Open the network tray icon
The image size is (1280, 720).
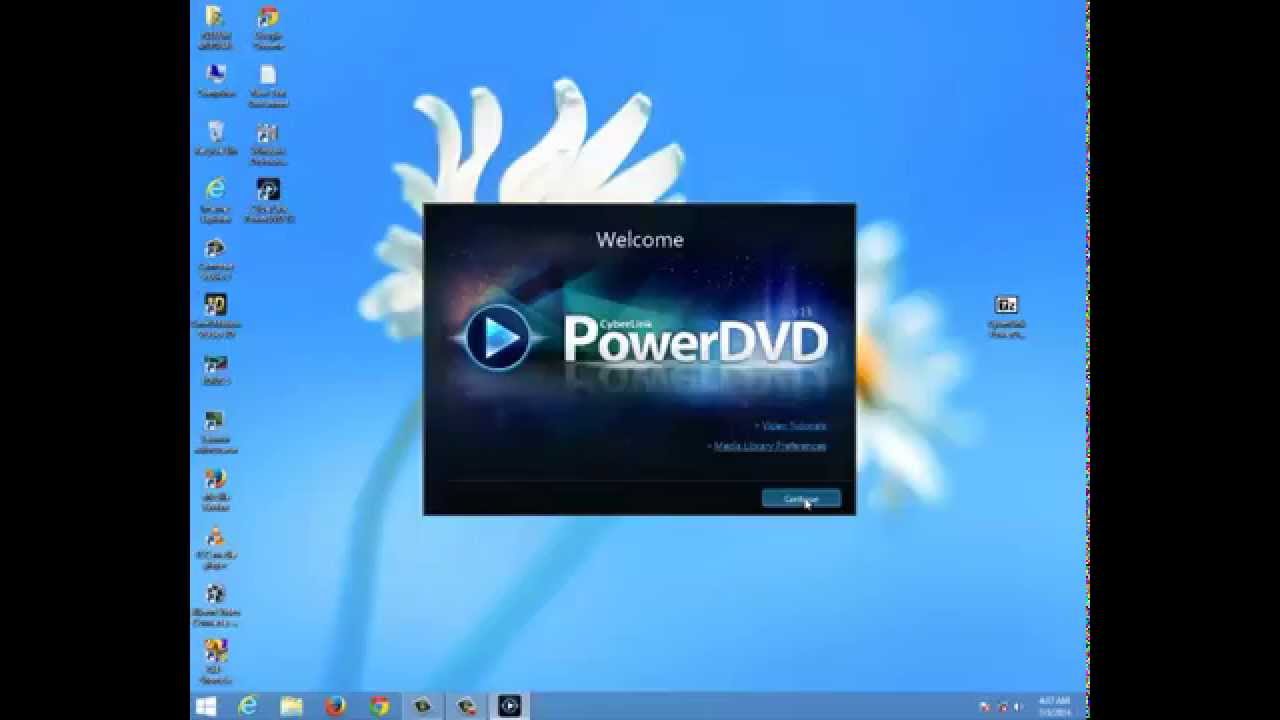[x=1002, y=707]
